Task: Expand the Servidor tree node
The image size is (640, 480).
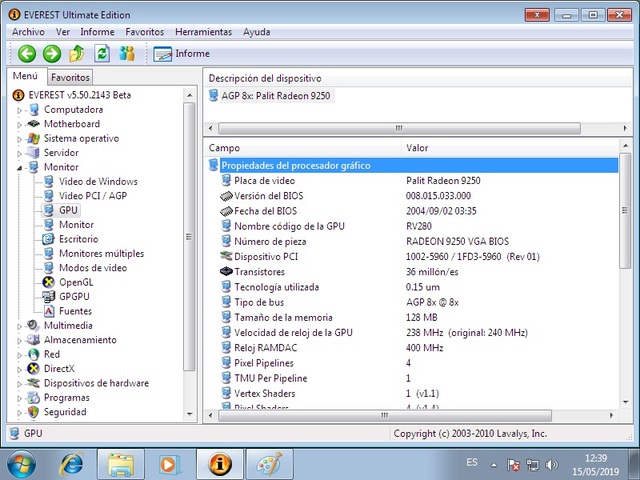Action: [19, 153]
